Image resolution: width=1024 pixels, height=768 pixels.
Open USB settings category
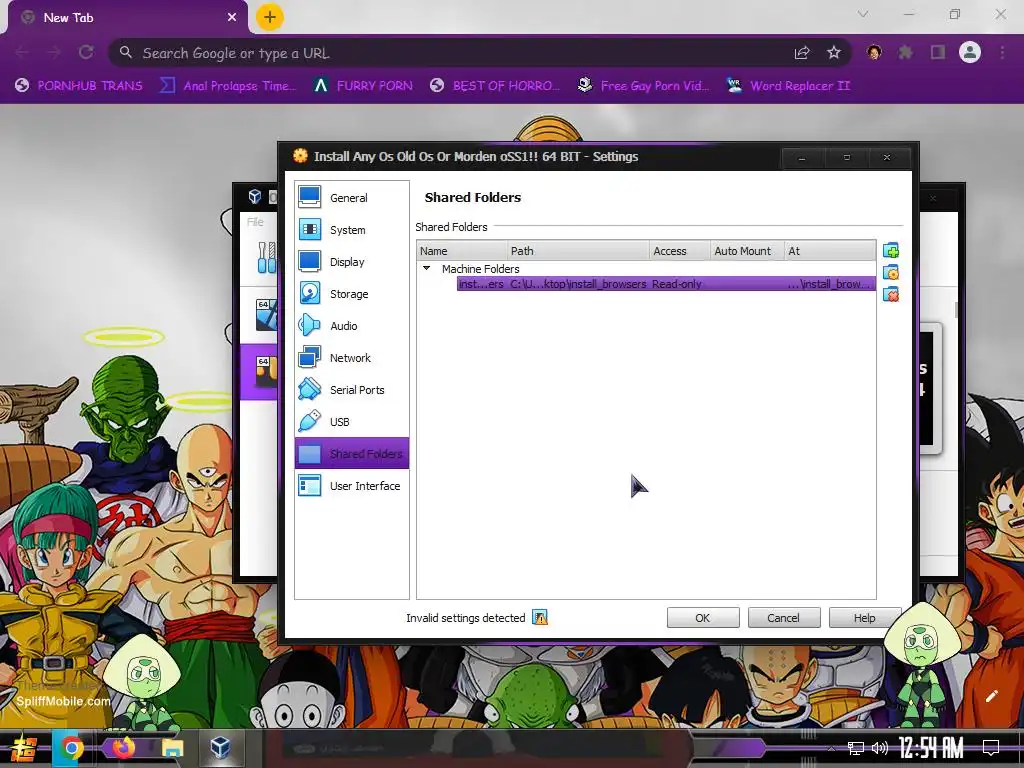point(351,421)
